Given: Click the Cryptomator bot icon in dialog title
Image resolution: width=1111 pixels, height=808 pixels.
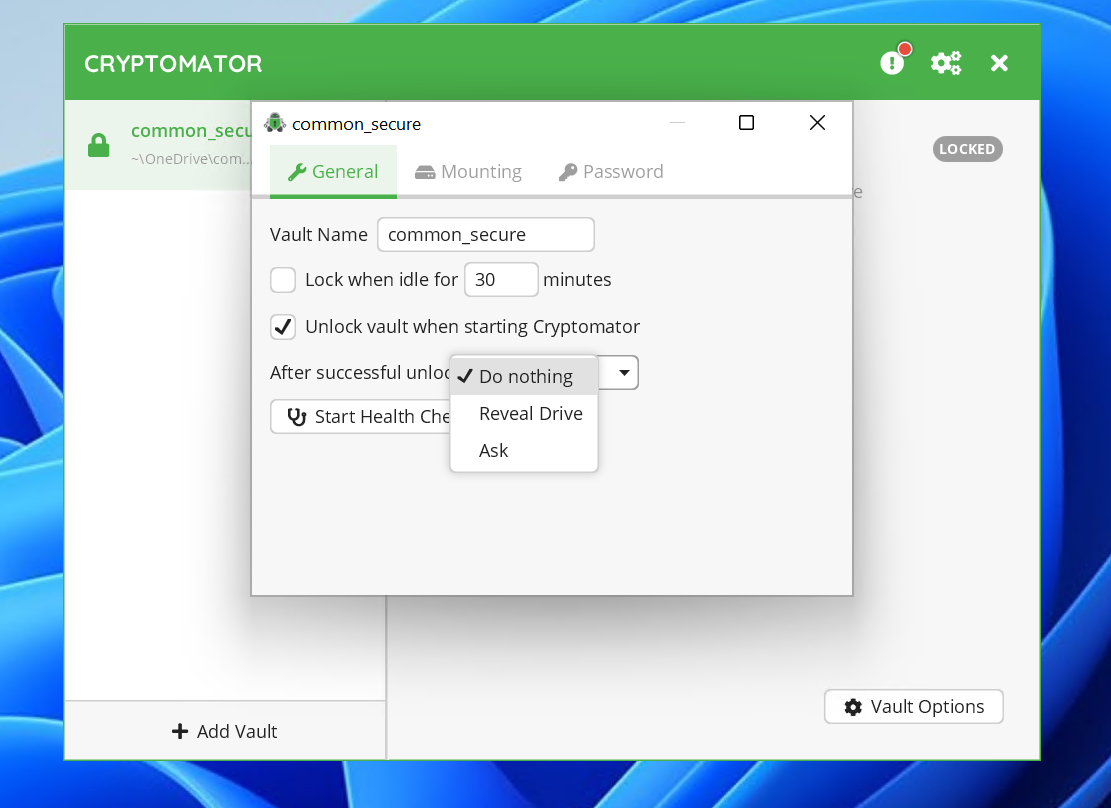Looking at the screenshot, I should coord(274,123).
